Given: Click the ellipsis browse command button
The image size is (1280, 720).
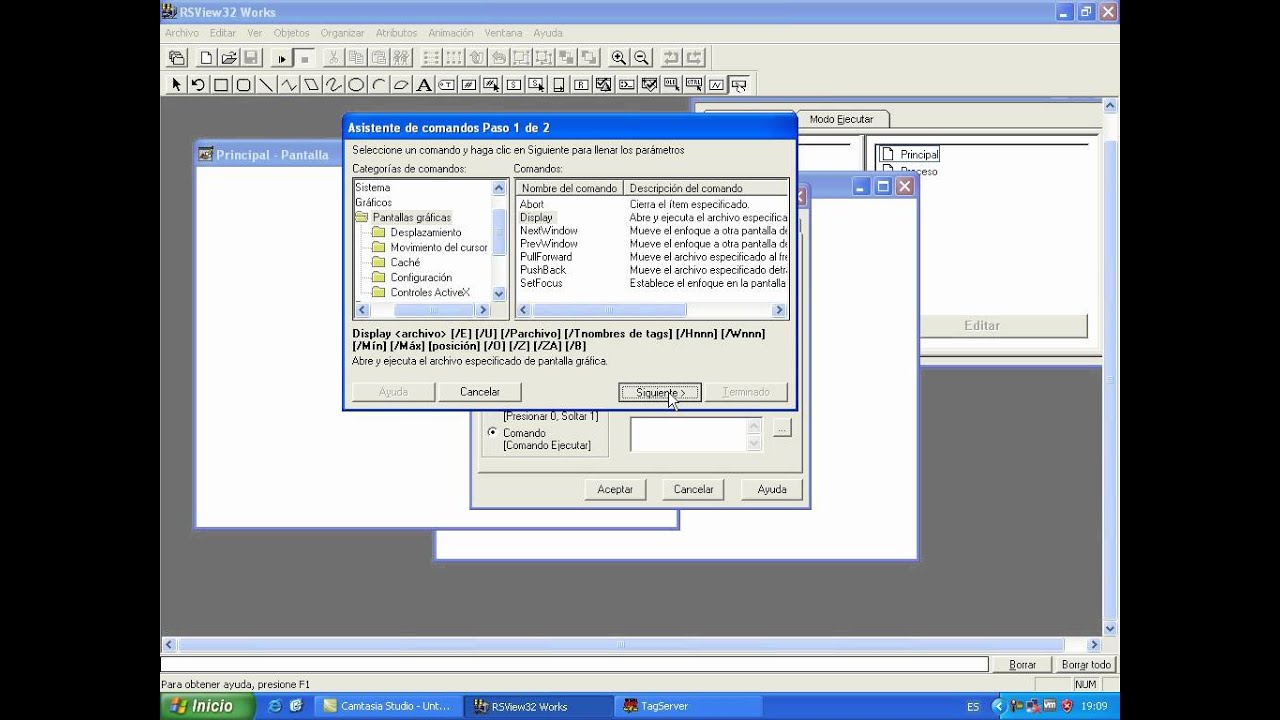Looking at the screenshot, I should 782,428.
